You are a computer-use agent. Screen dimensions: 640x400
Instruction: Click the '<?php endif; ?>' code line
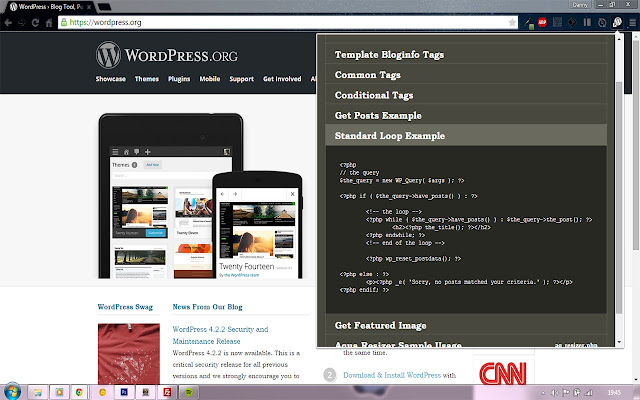point(364,290)
